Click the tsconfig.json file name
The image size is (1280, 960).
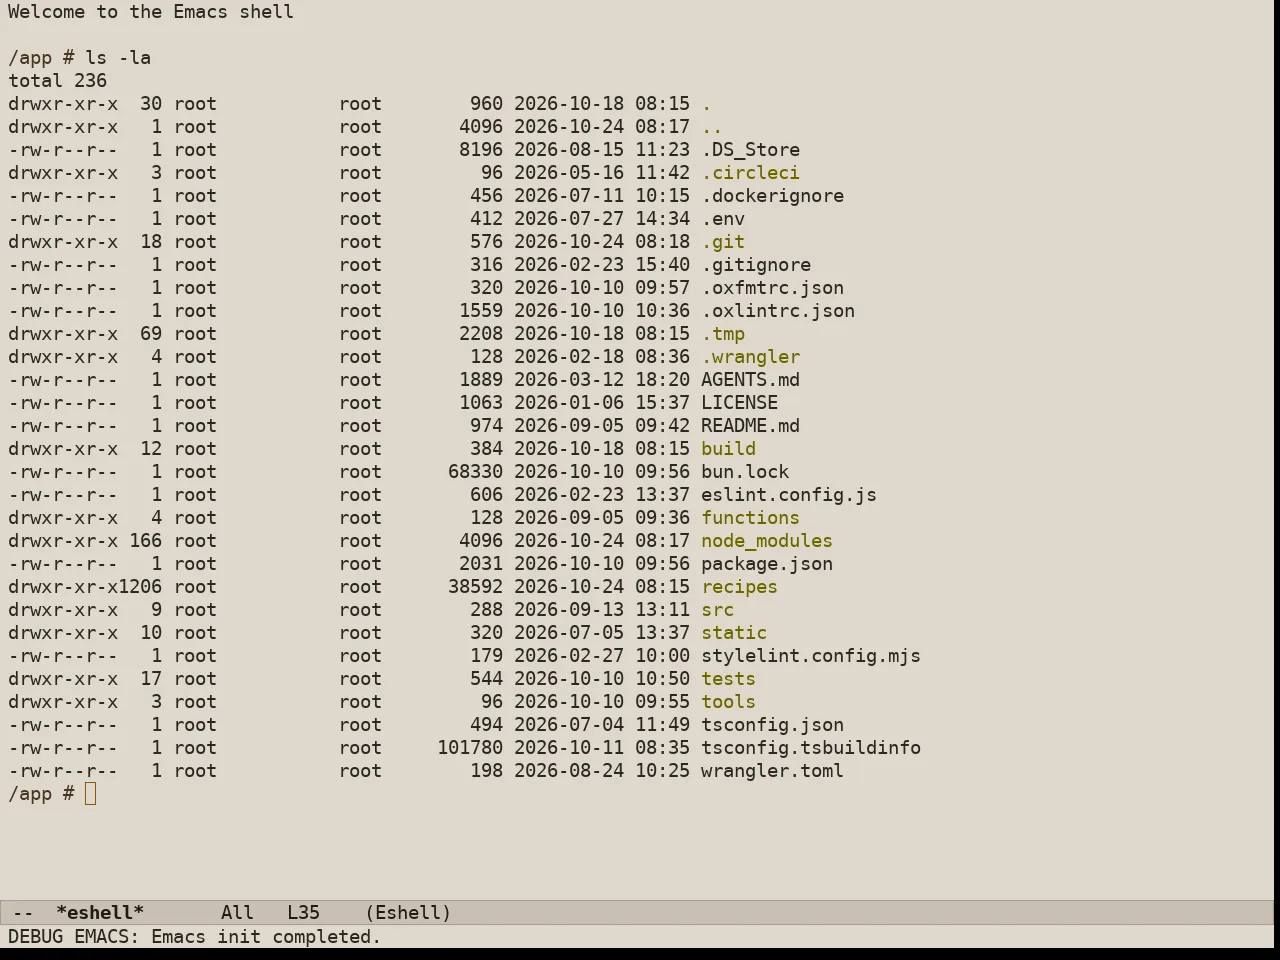pyautogui.click(x=772, y=725)
